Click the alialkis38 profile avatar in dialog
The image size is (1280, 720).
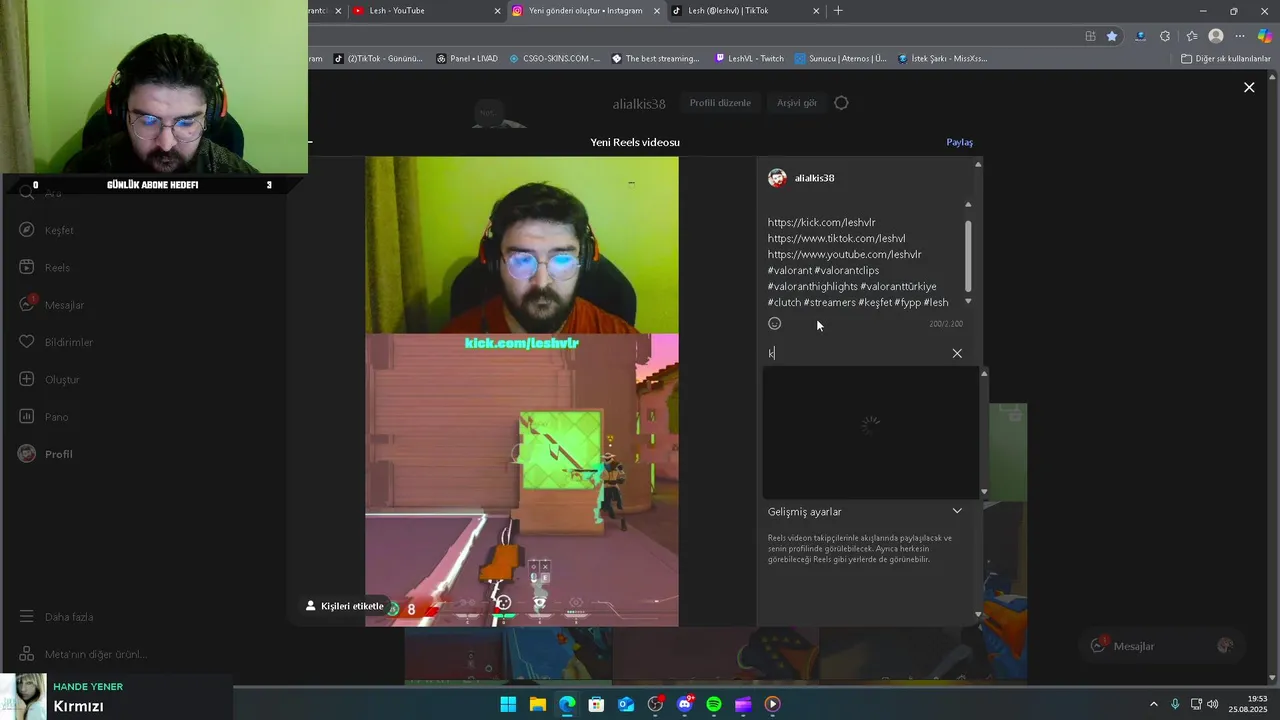pyautogui.click(x=777, y=178)
